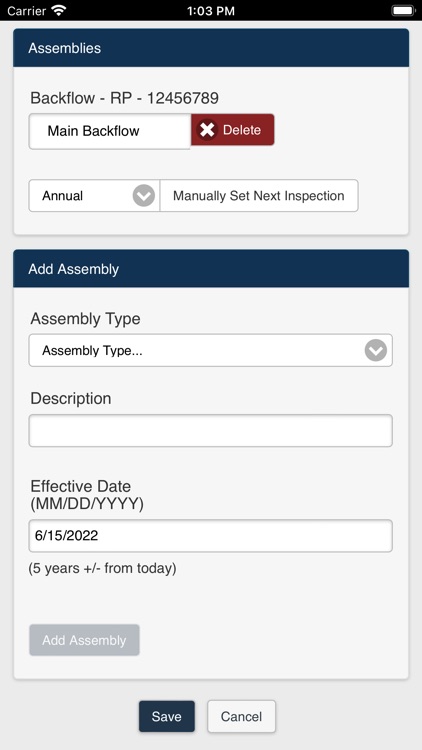Click the Add Assembly button
The width and height of the screenshot is (422, 750).
pos(84,640)
